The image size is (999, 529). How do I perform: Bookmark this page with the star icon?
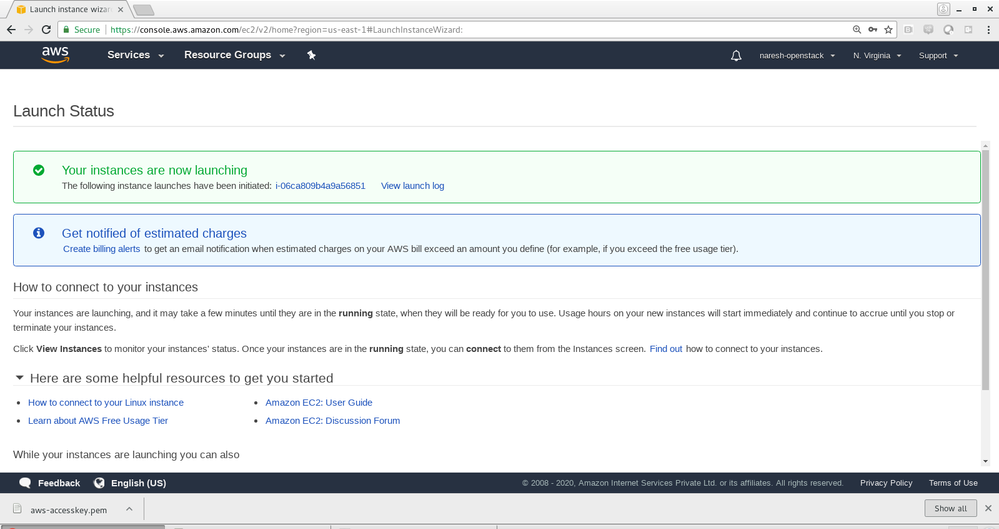pos(888,30)
